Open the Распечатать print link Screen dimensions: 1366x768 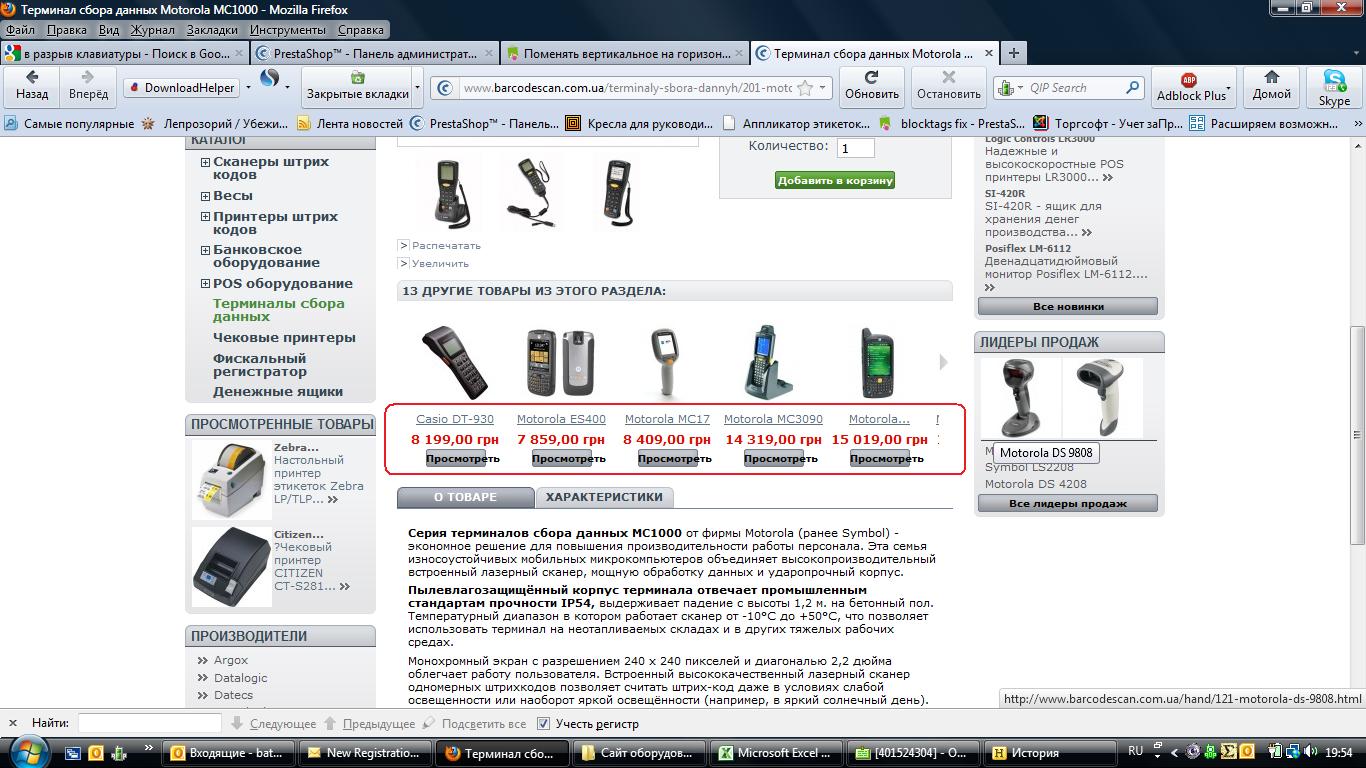446,245
